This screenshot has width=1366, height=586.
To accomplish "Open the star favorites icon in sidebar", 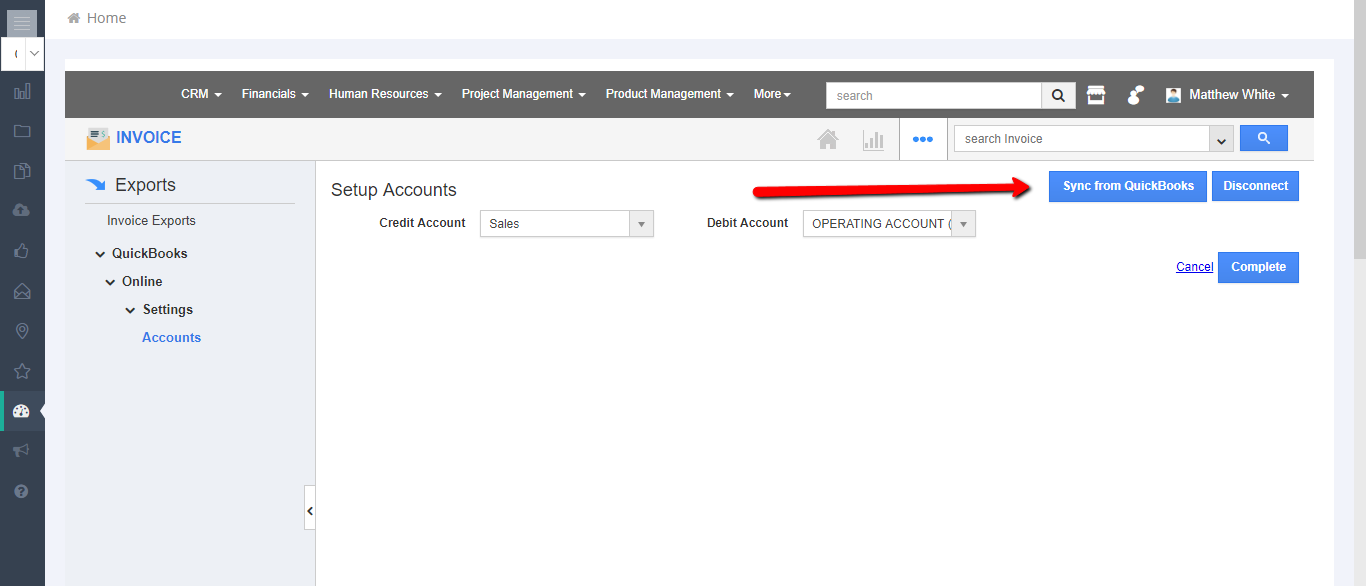I will click(x=22, y=371).
